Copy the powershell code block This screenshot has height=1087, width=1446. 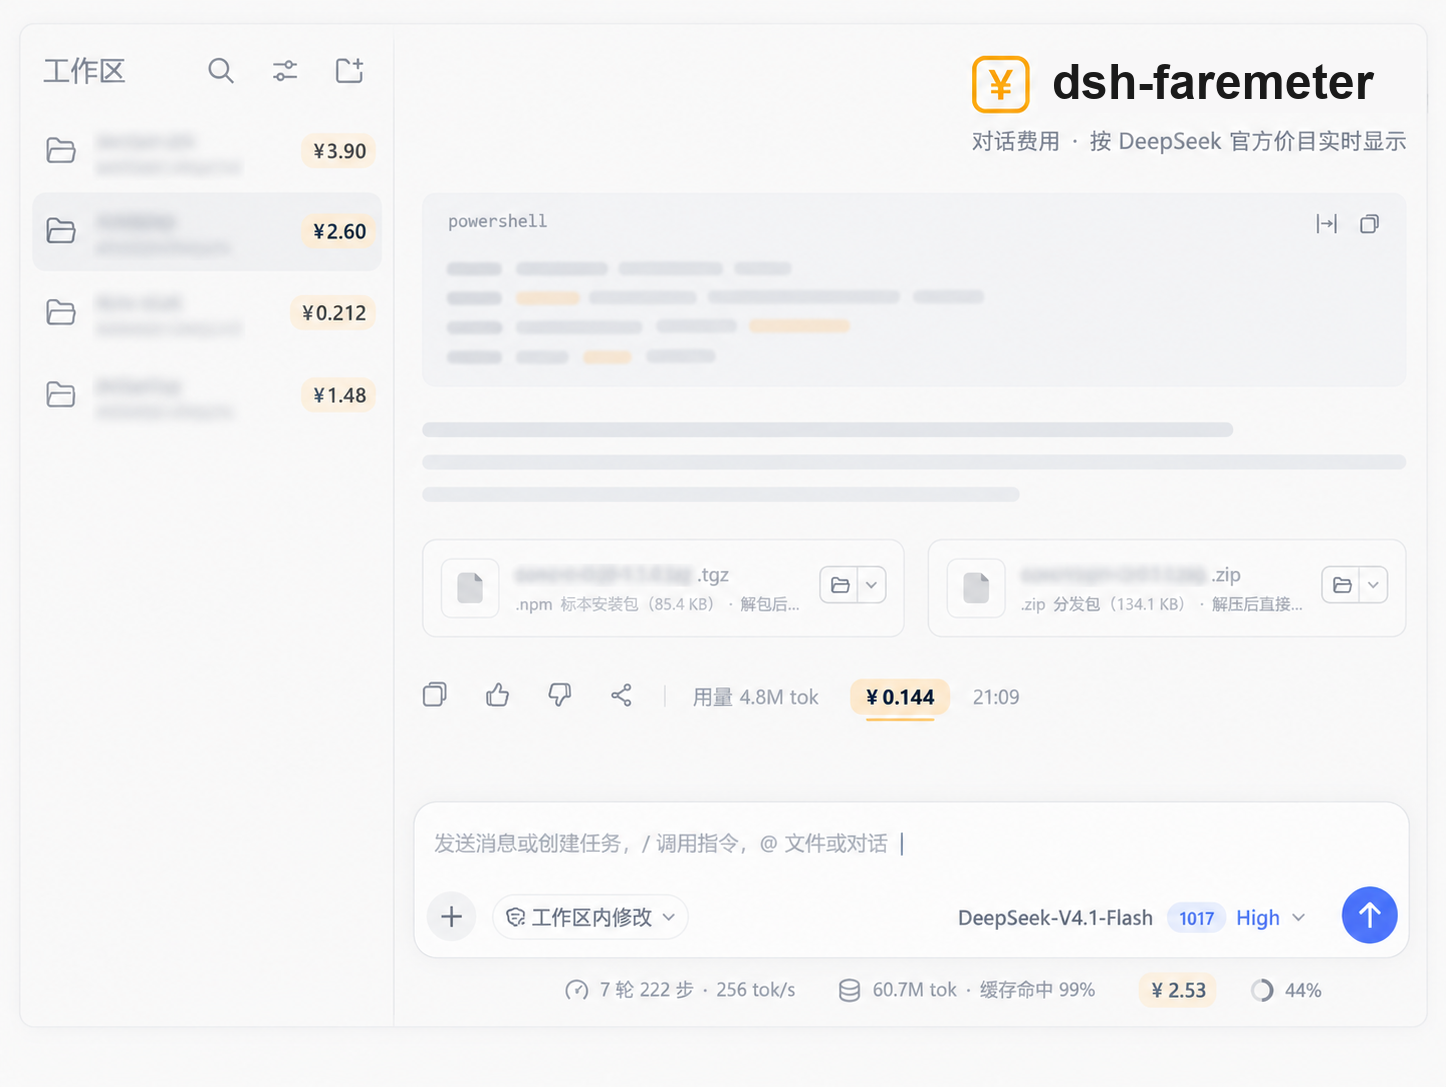point(1370,224)
